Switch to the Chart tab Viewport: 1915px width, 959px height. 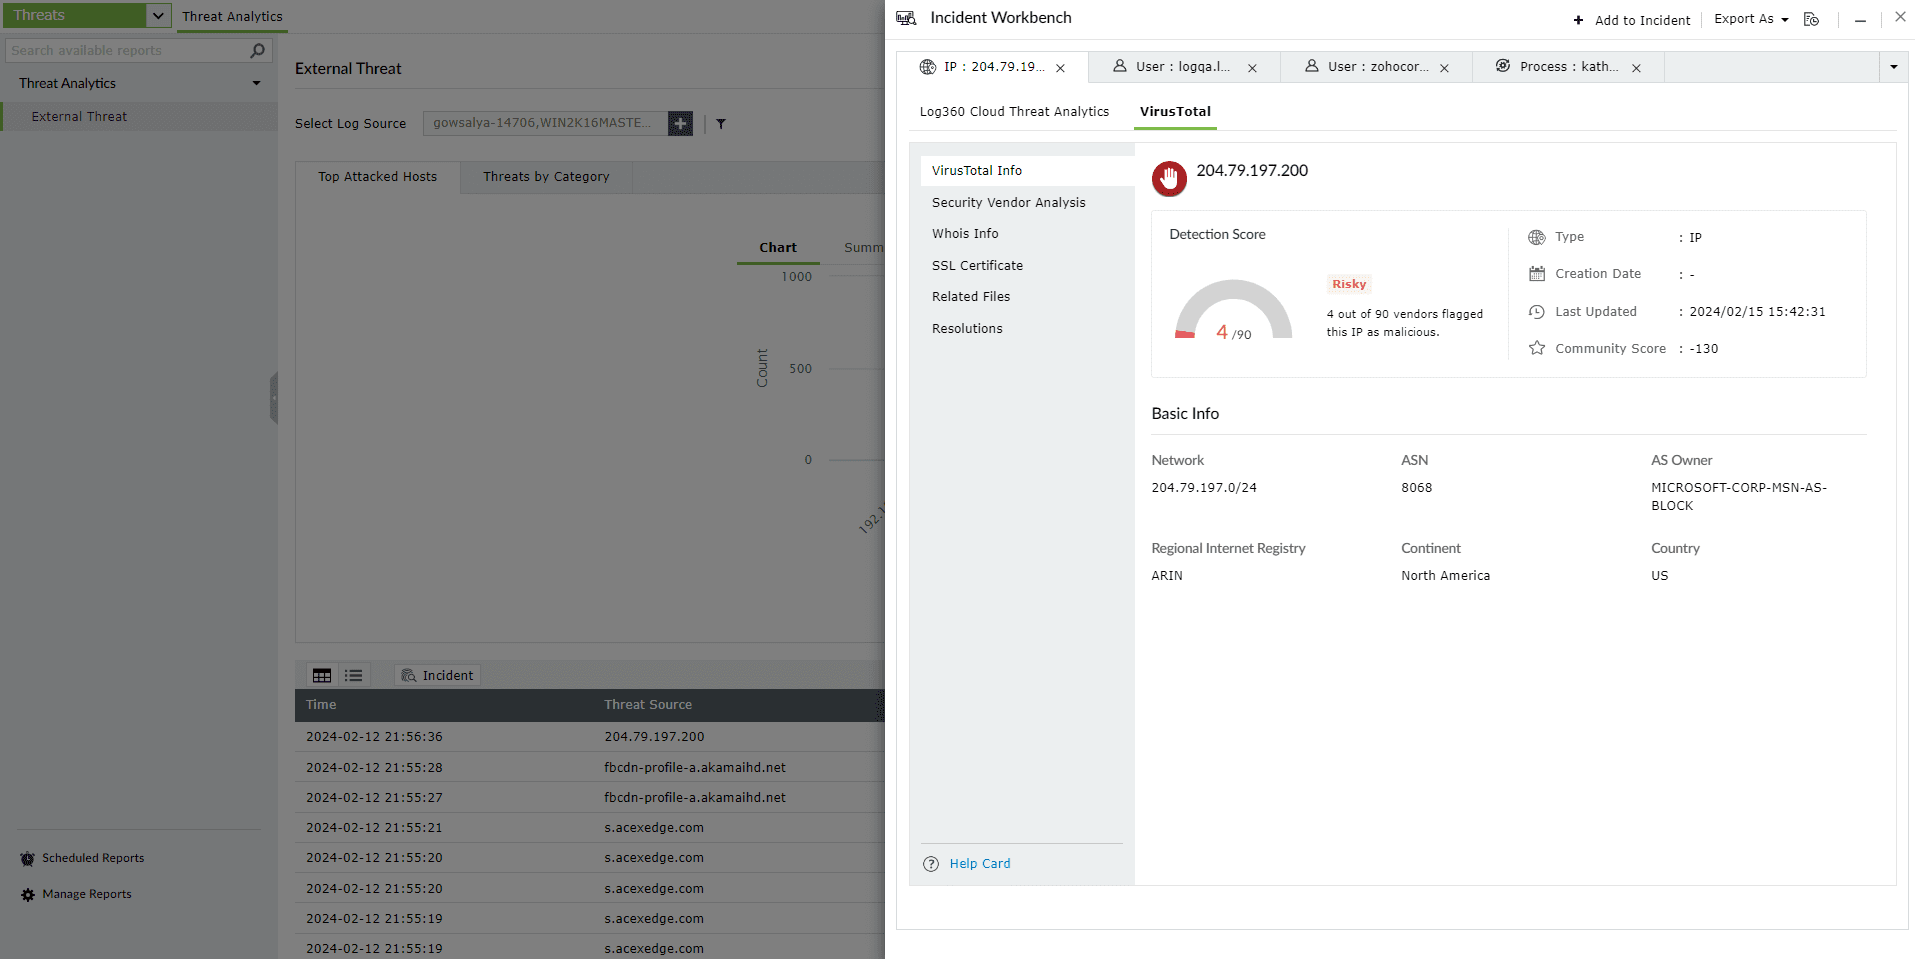[778, 248]
